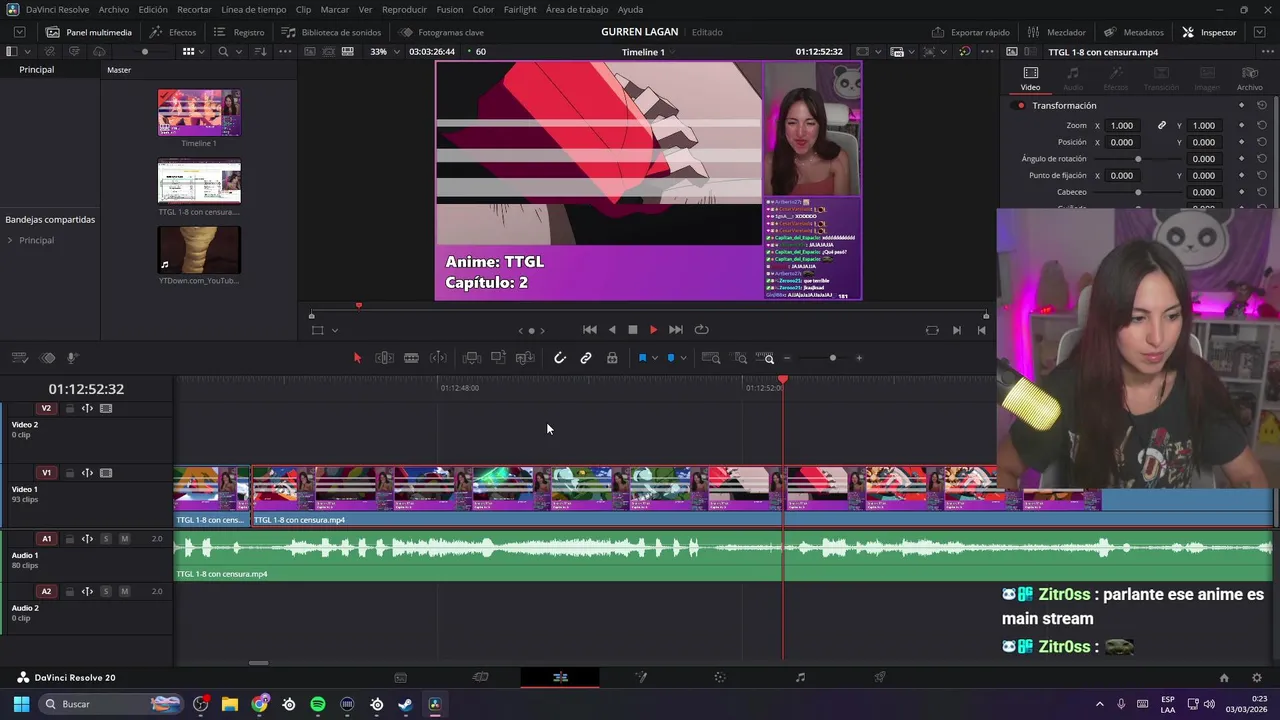Stop viewer playback

click(x=632, y=330)
